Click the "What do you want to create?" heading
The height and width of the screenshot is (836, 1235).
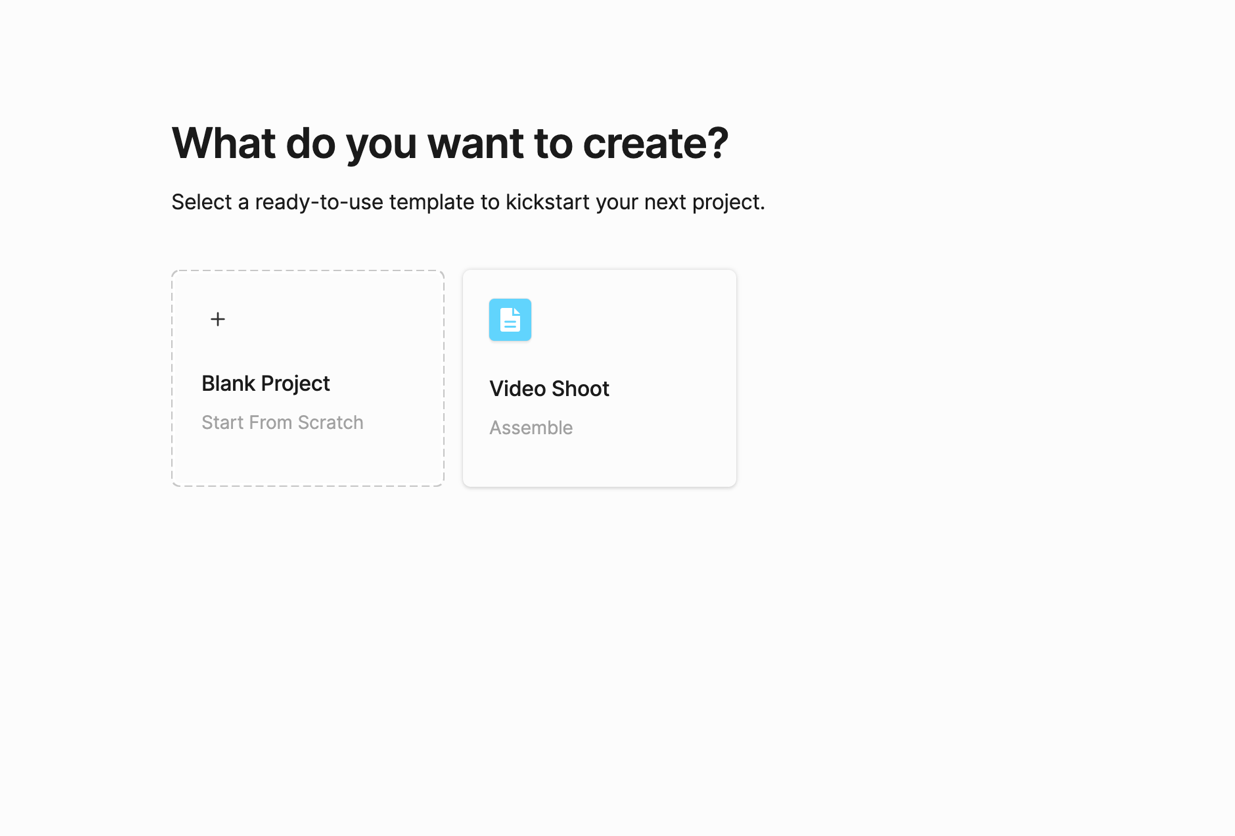(449, 143)
